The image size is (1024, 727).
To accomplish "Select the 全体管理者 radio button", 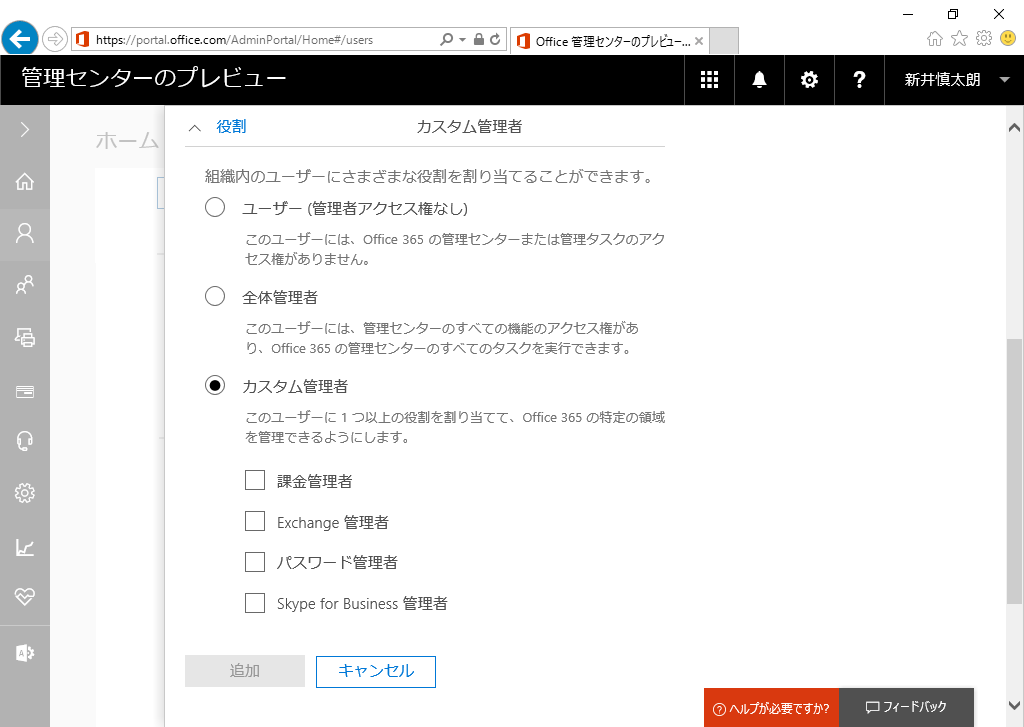I will [x=214, y=296].
